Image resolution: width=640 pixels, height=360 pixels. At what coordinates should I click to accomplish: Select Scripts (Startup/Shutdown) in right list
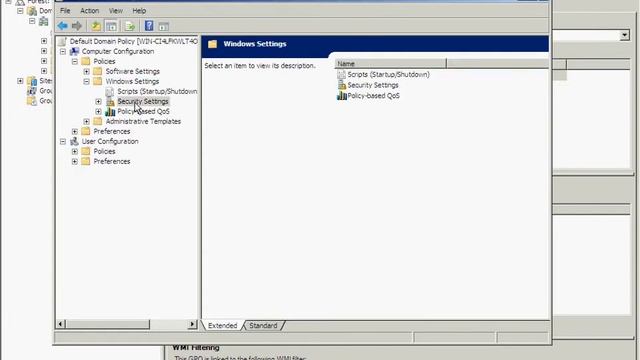389,75
